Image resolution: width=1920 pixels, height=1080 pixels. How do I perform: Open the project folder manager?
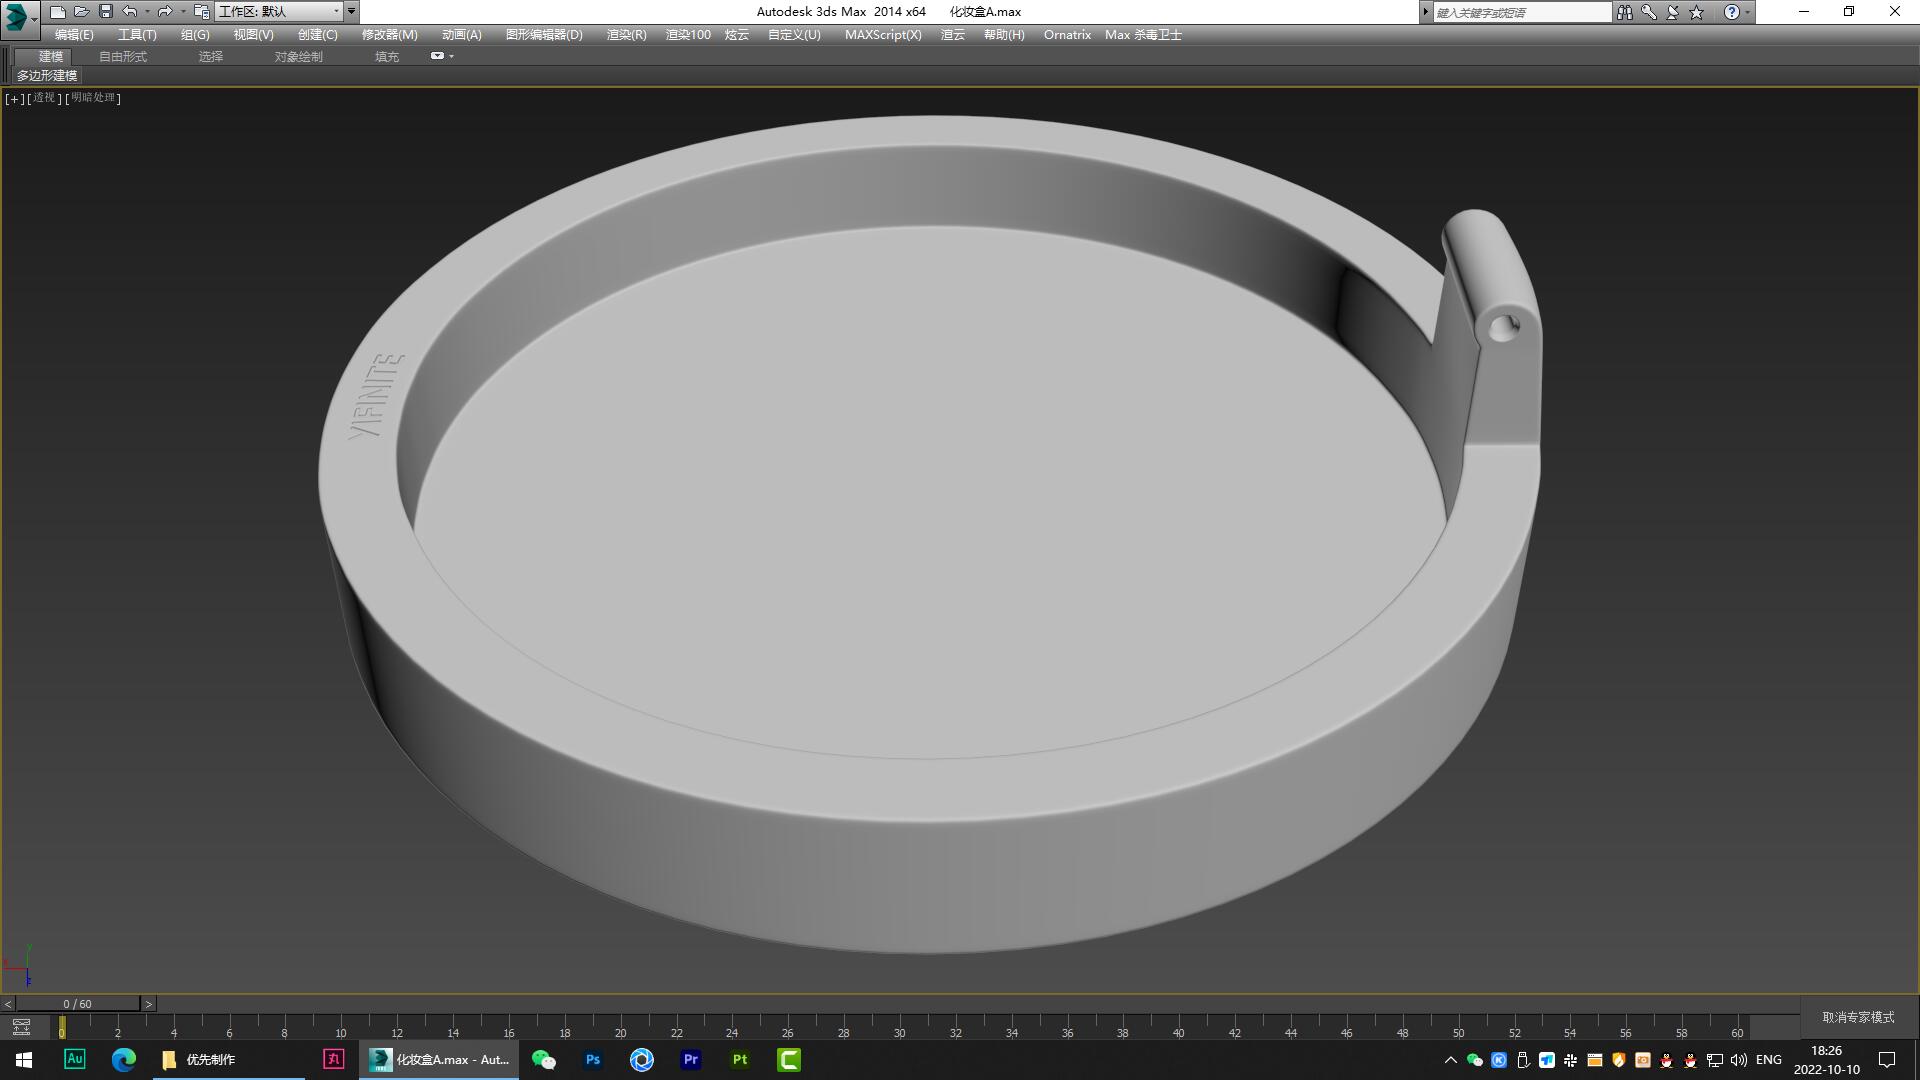click(201, 11)
